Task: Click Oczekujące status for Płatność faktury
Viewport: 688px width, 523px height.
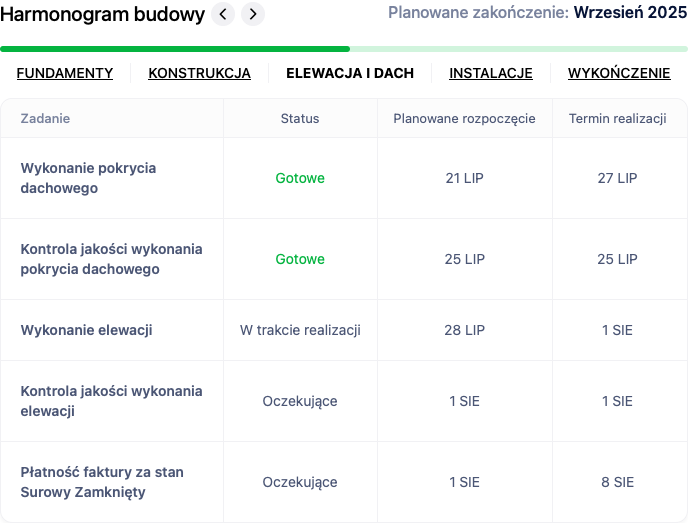Action: coord(300,482)
